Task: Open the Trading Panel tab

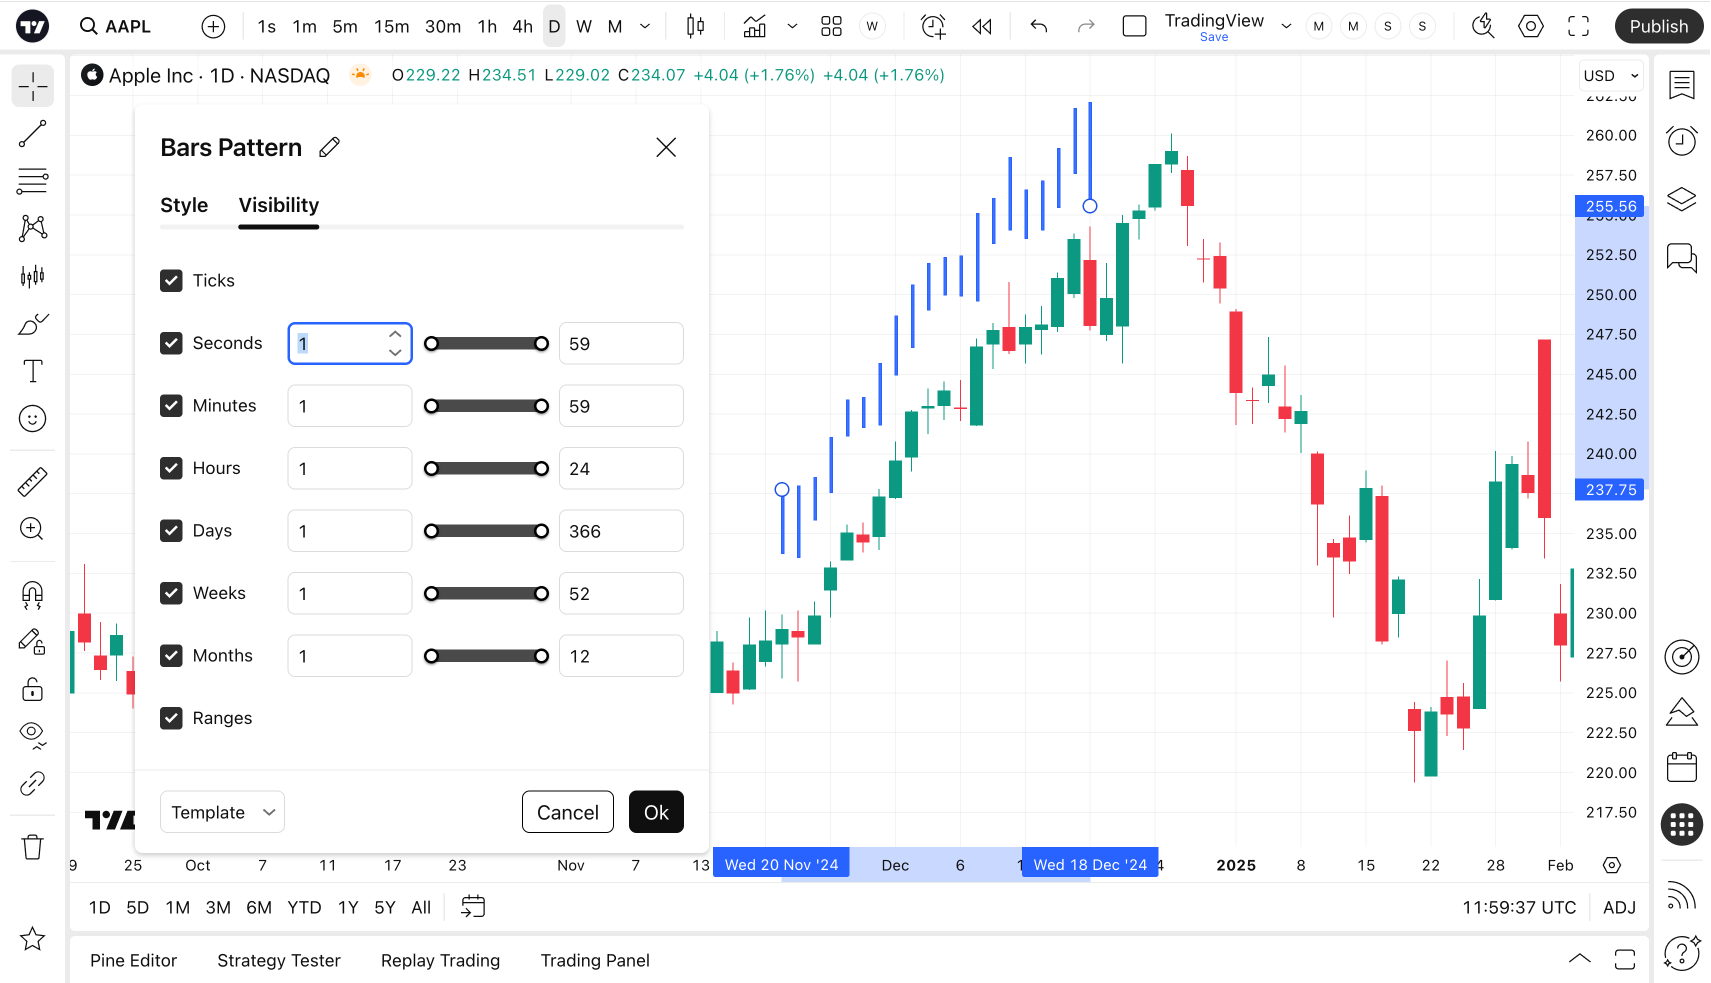Action: [595, 961]
